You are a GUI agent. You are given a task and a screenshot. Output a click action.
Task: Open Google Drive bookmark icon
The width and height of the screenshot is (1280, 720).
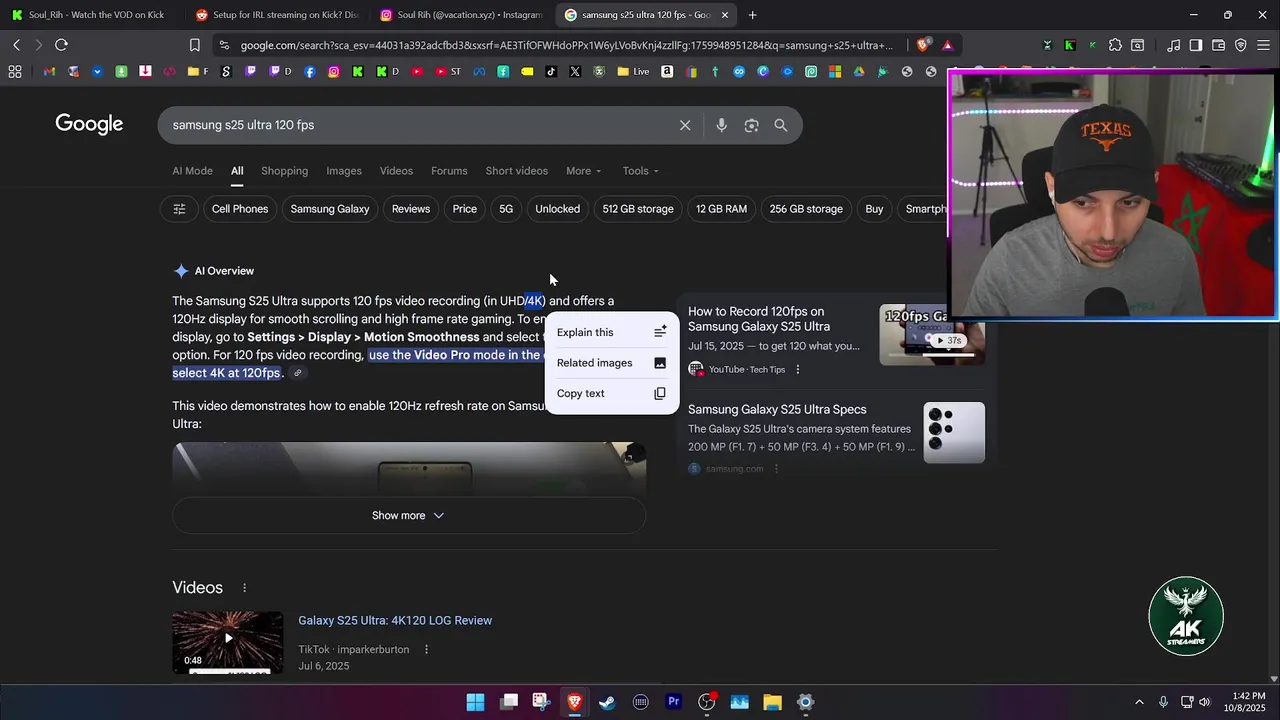(859, 72)
